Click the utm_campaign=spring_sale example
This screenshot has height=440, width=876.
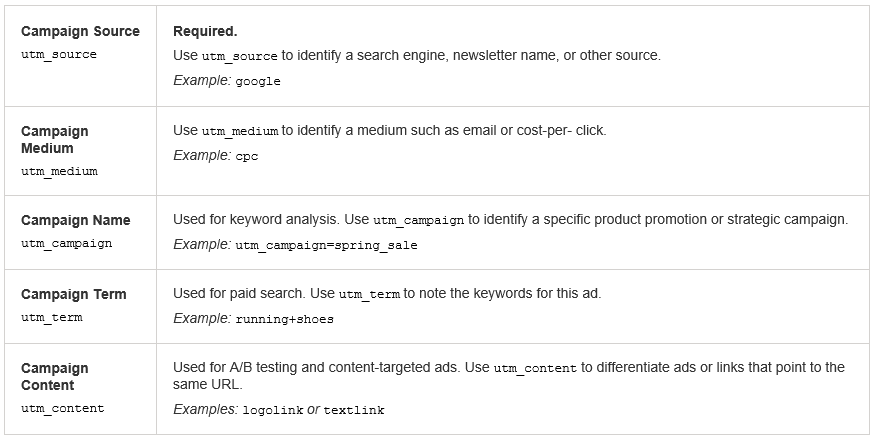pos(326,246)
